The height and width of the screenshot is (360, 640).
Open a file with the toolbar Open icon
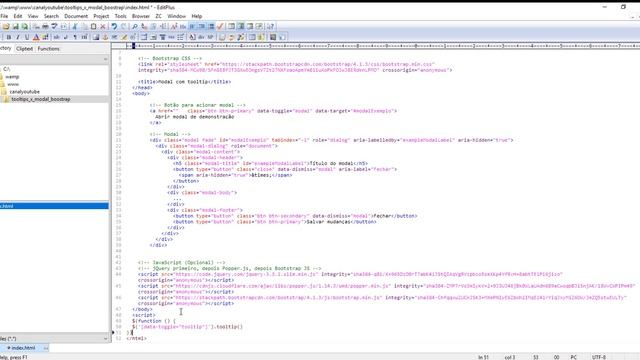click(6, 27)
